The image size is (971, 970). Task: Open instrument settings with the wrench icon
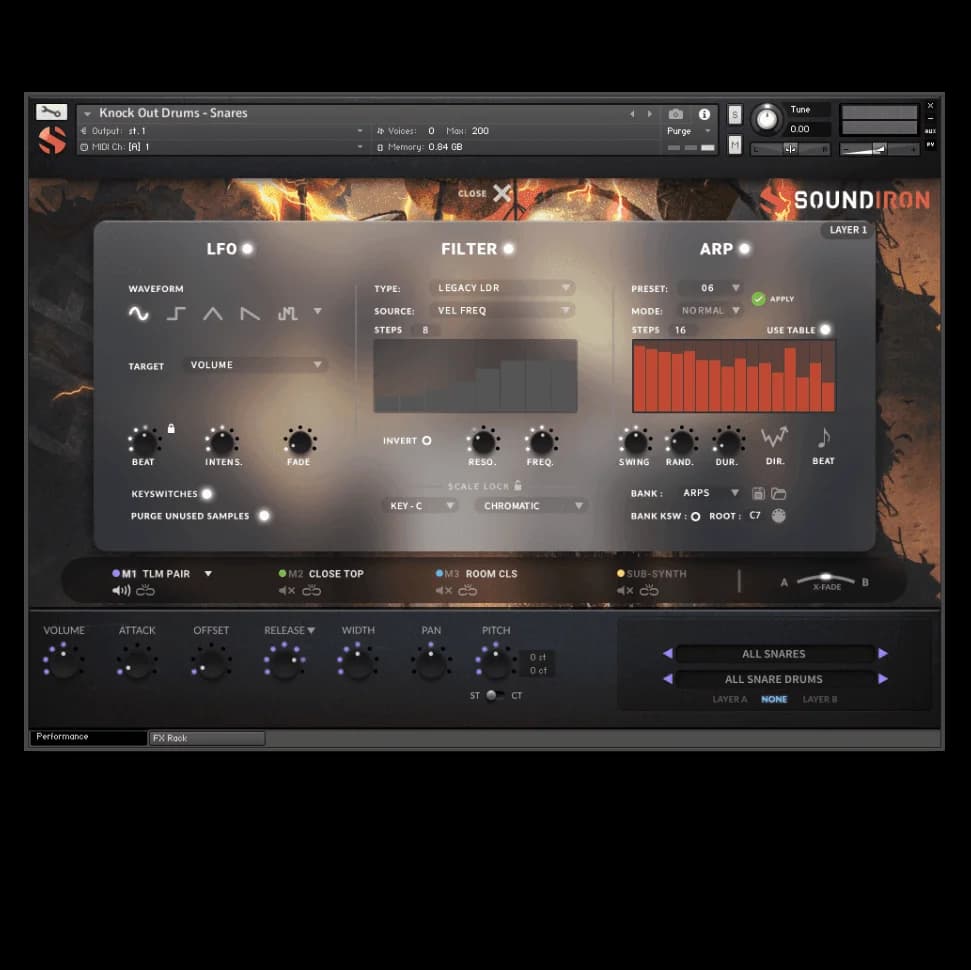51,112
